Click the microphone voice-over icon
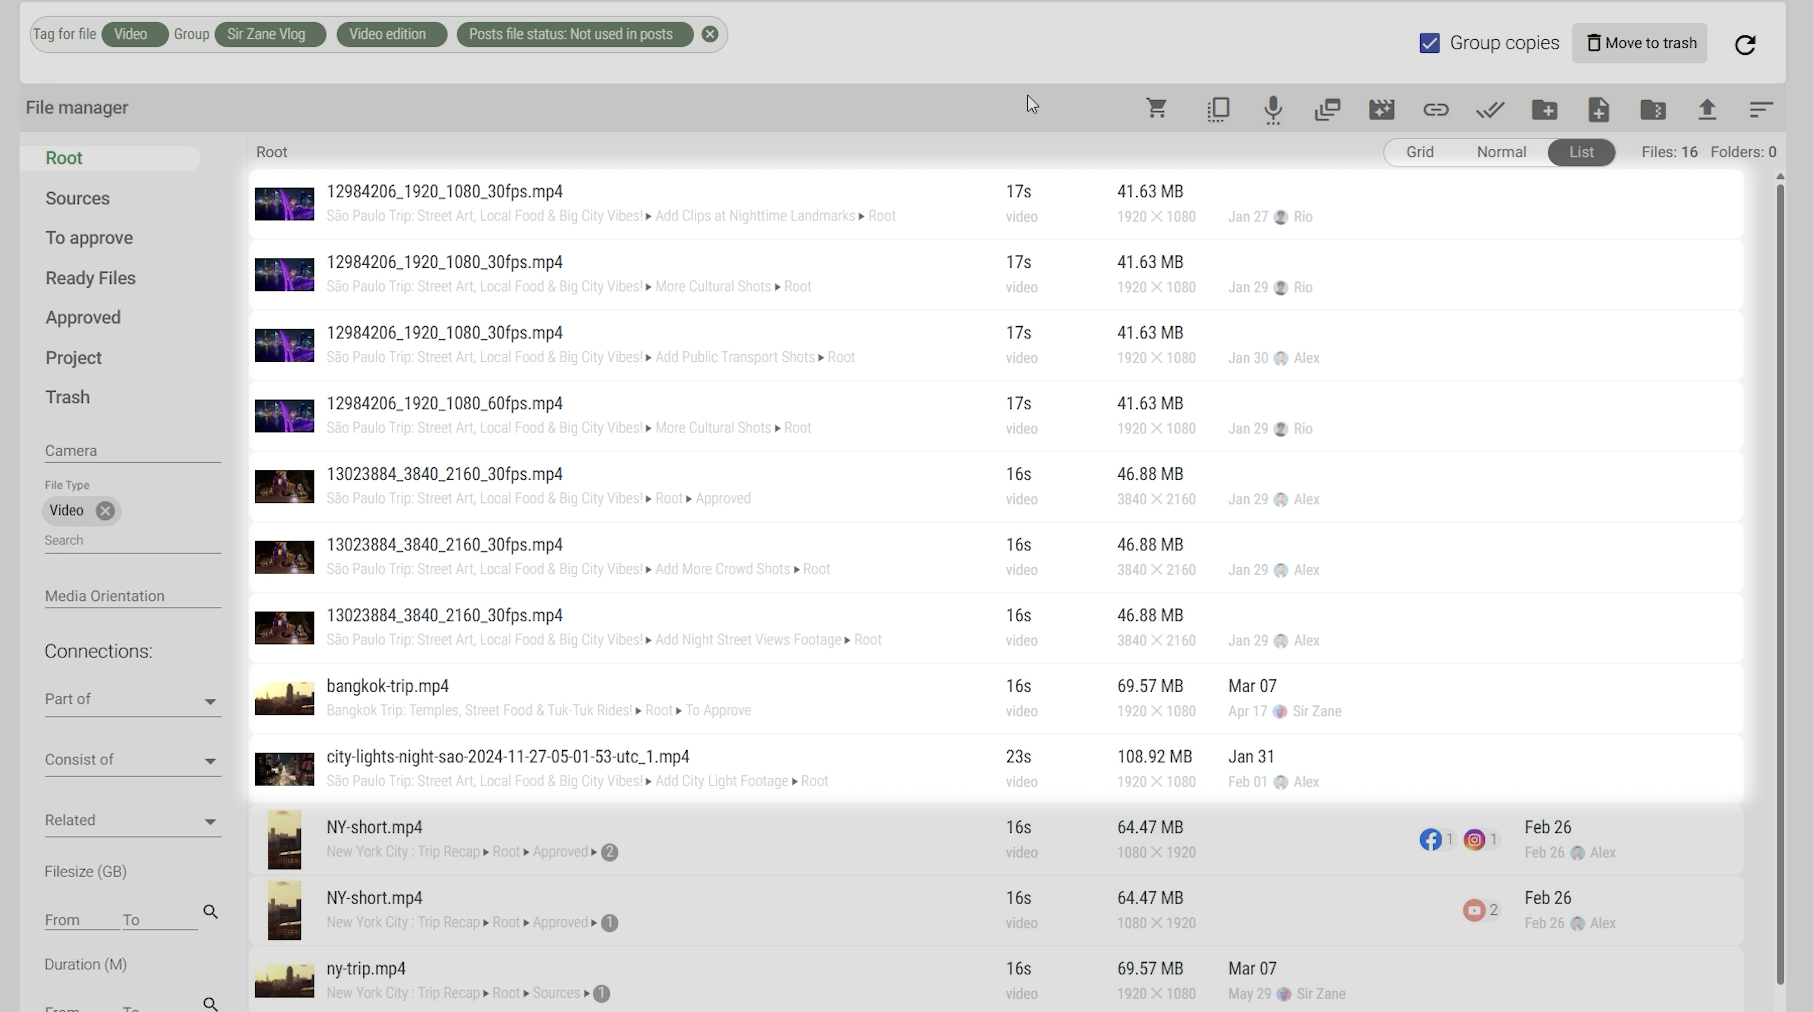 (x=1272, y=109)
